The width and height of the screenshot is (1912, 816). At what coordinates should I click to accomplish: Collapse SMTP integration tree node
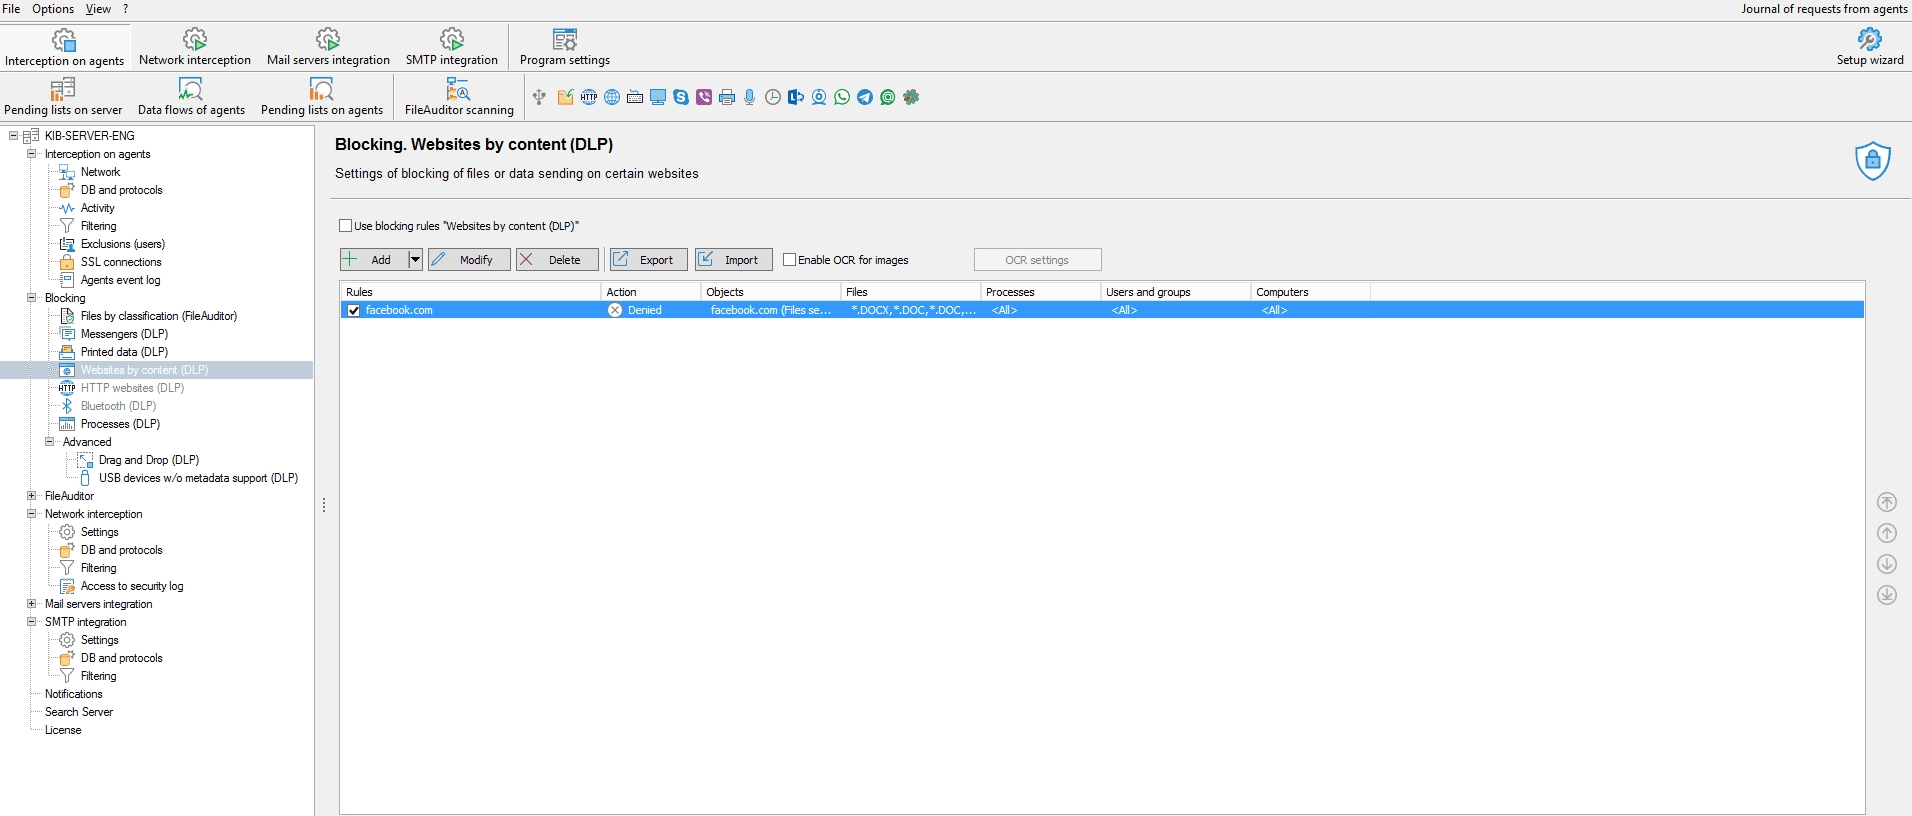point(31,622)
